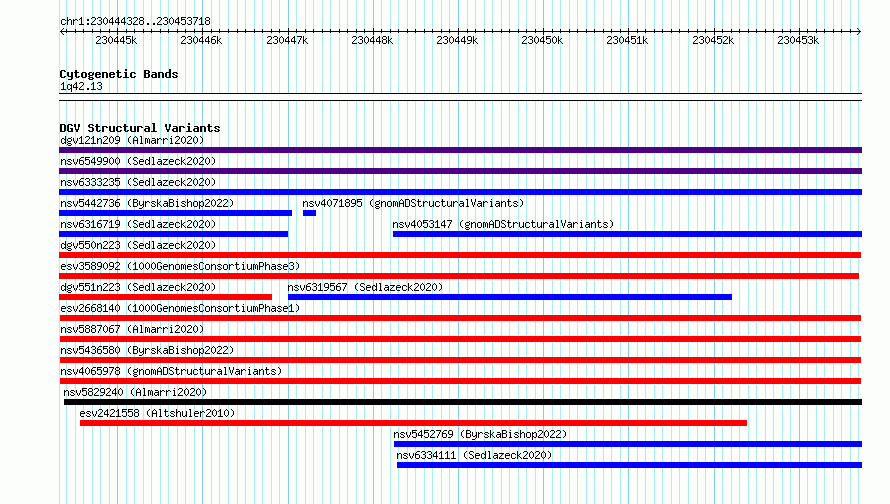This screenshot has width=890, height=504.
Task: Click the chr1:230444328..230453718 region text
Action: click(x=135, y=21)
